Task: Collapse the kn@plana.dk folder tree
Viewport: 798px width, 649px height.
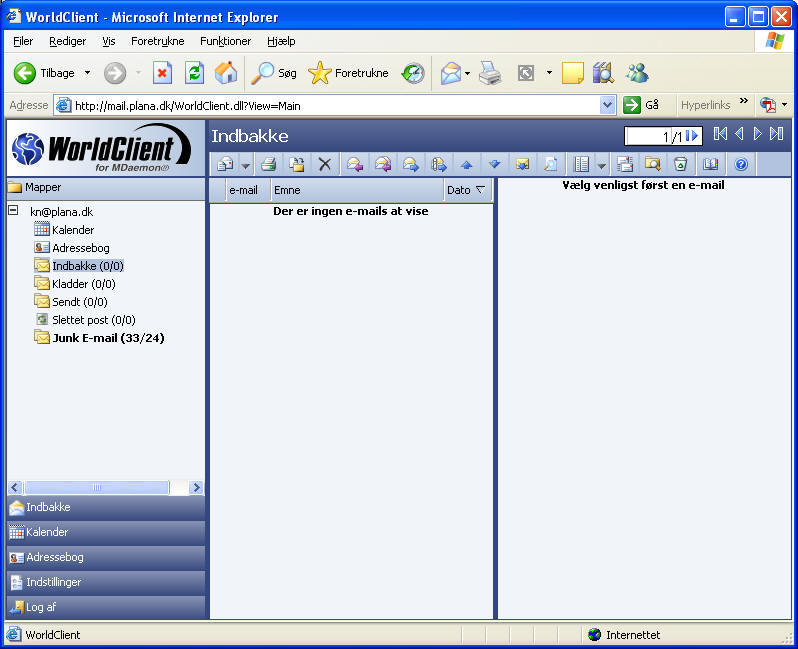Action: point(13,211)
